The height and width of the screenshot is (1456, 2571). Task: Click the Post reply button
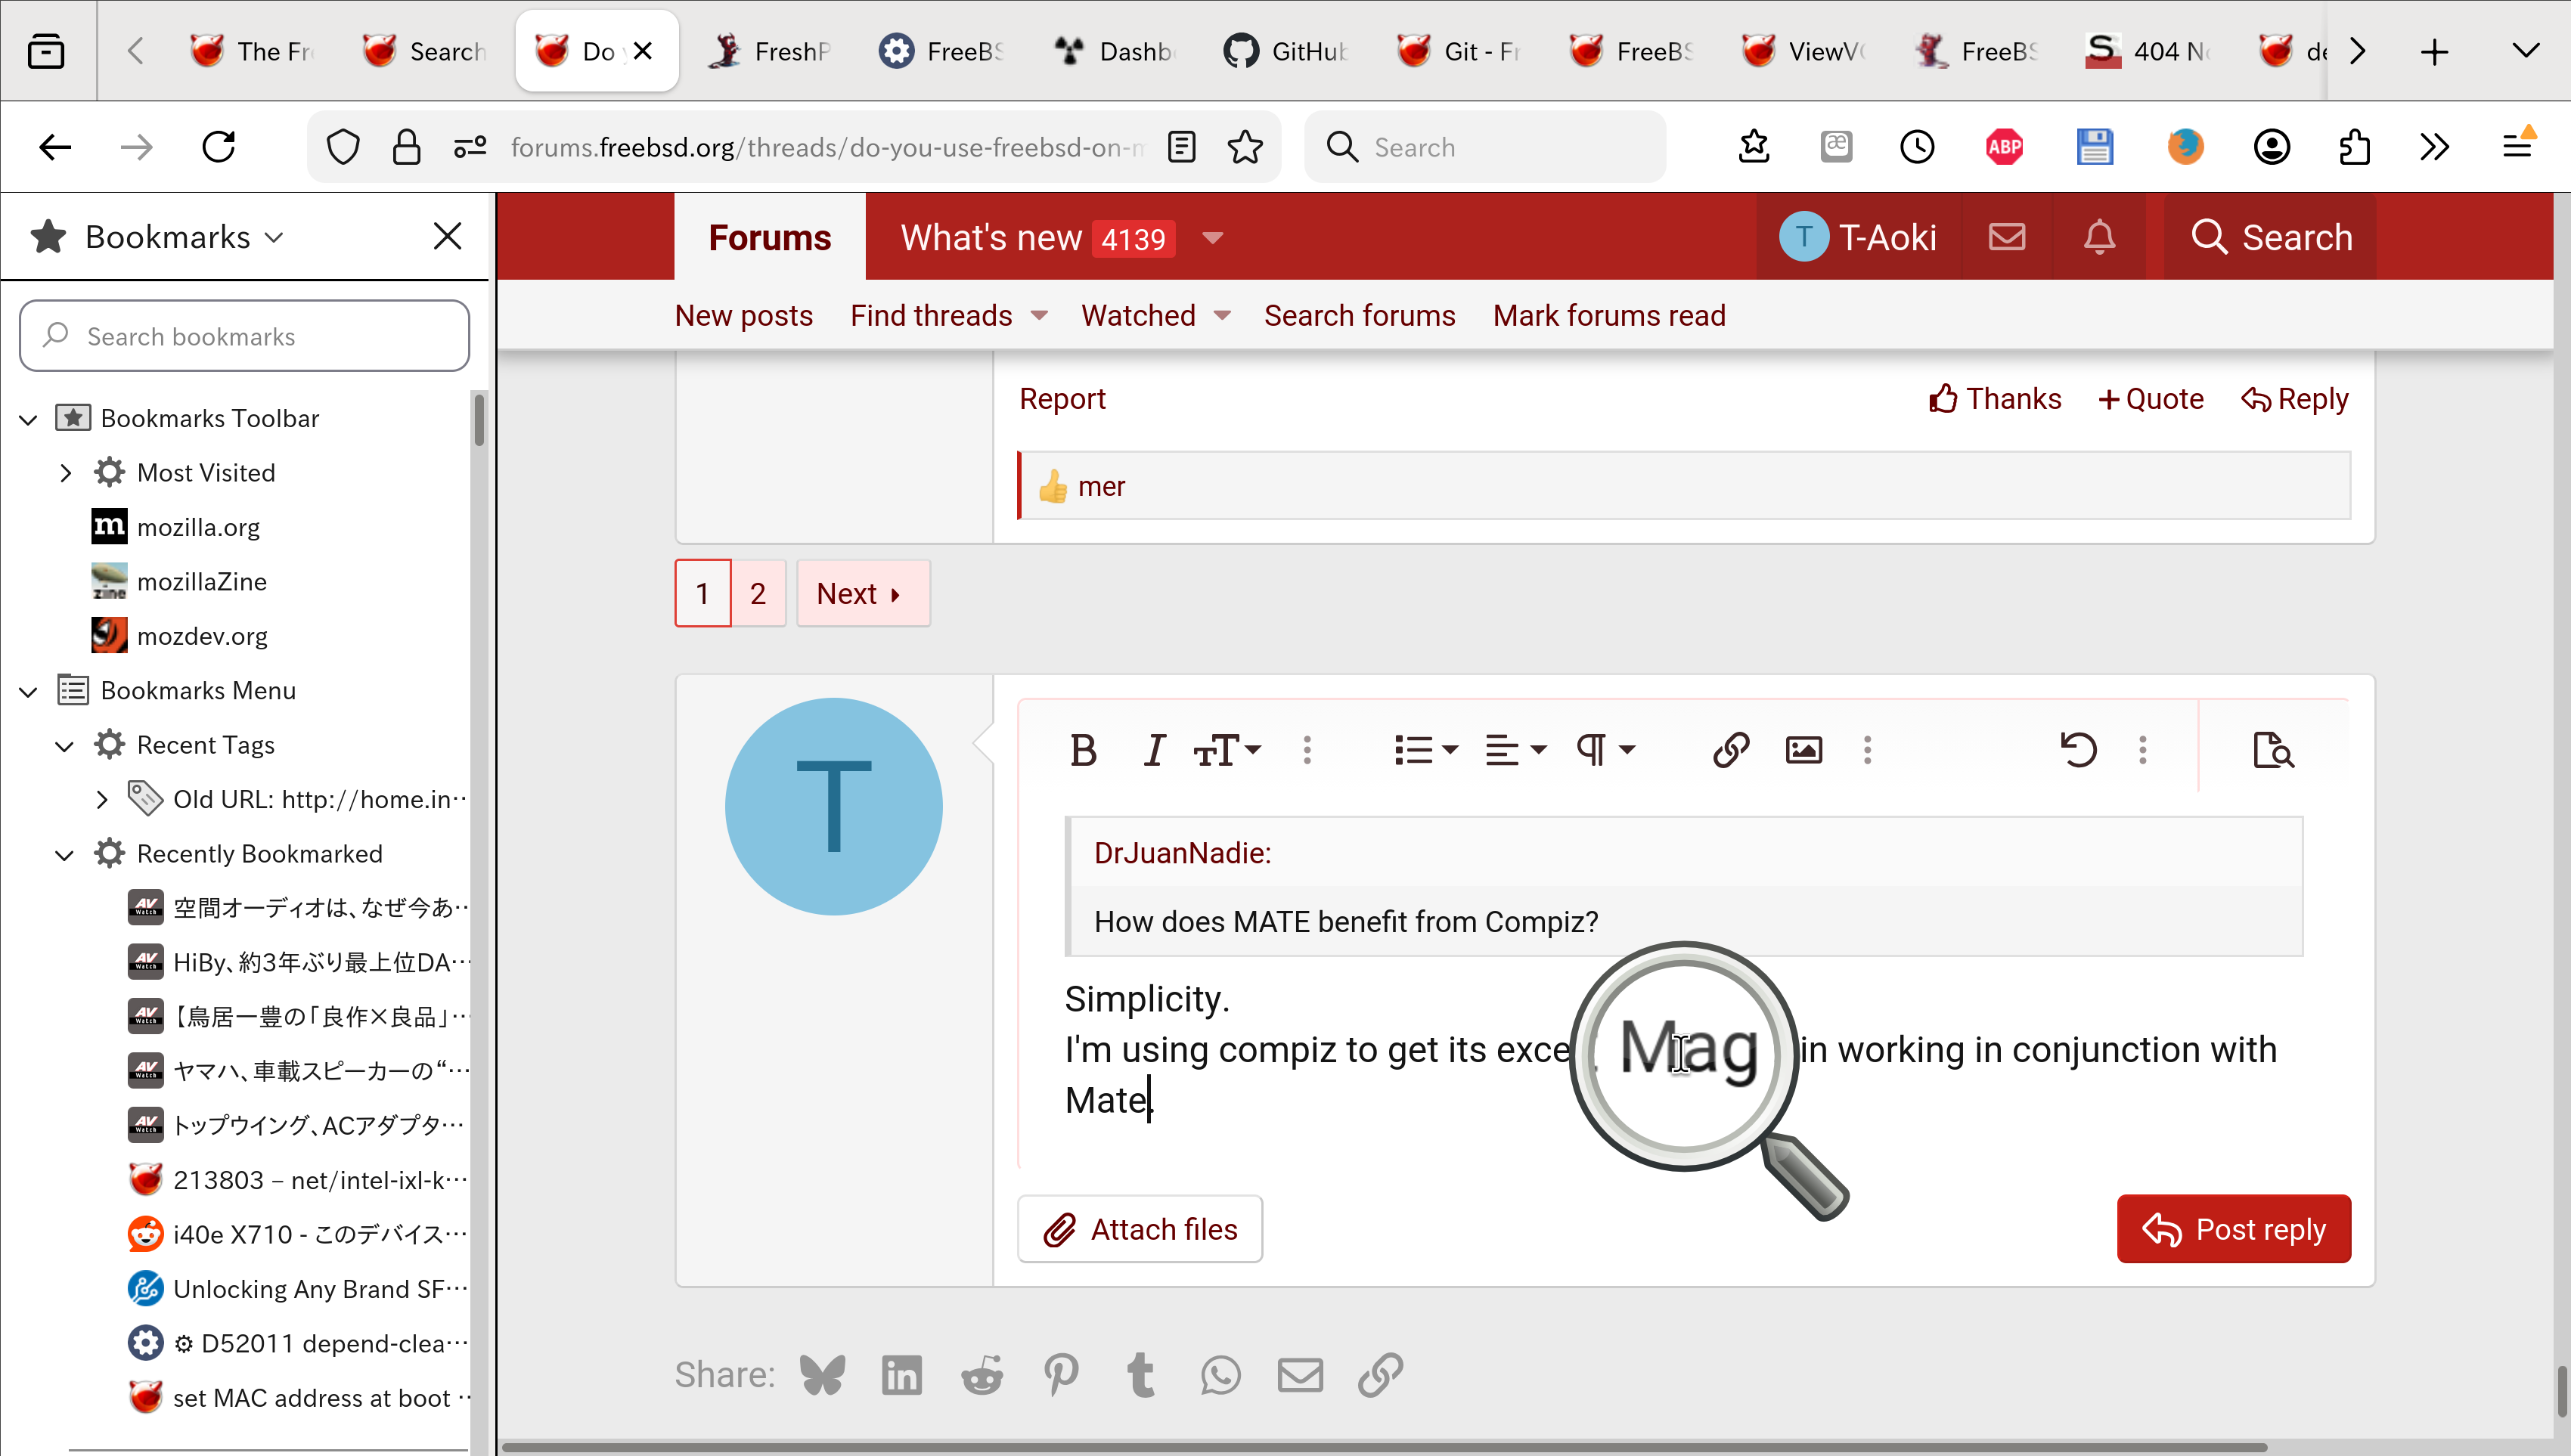pos(2233,1229)
